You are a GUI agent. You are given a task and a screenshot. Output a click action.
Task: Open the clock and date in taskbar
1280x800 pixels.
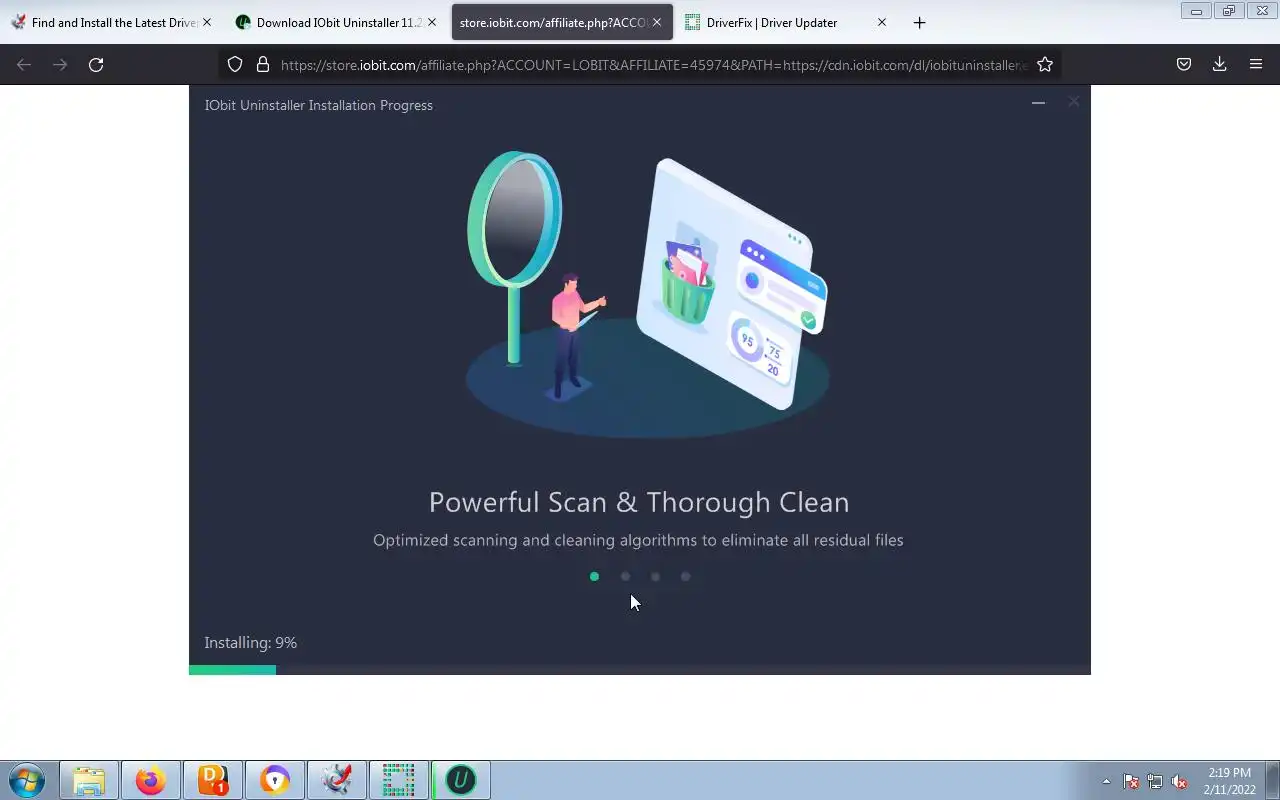[x=1229, y=781]
